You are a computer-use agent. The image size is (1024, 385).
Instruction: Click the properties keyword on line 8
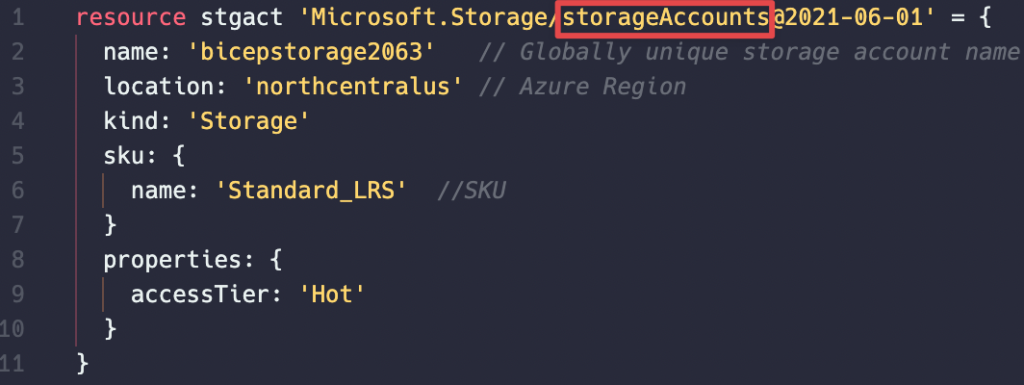point(173,260)
